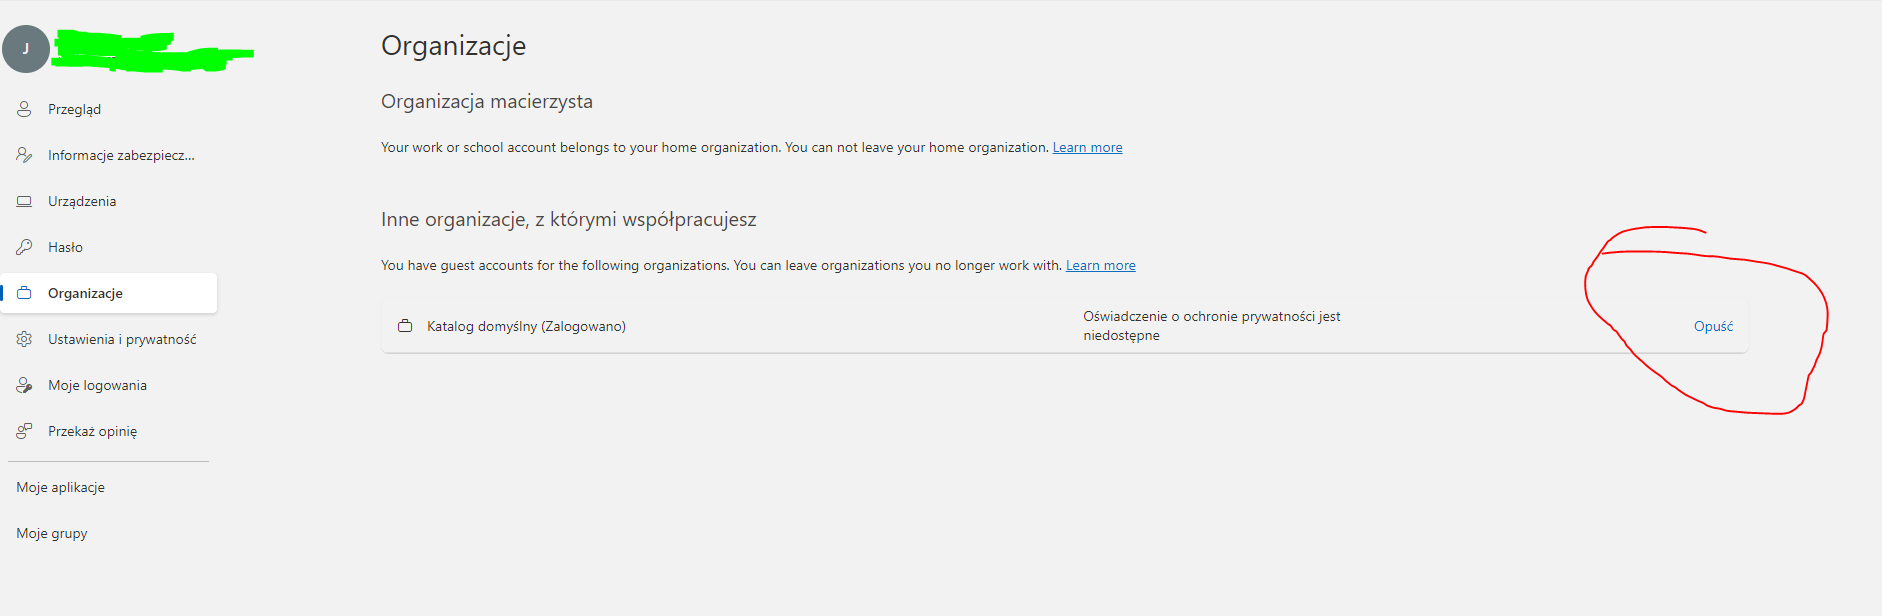The height and width of the screenshot is (616, 1882).
Task: Click the Organizacja macierzysta heading
Action: [x=487, y=101]
